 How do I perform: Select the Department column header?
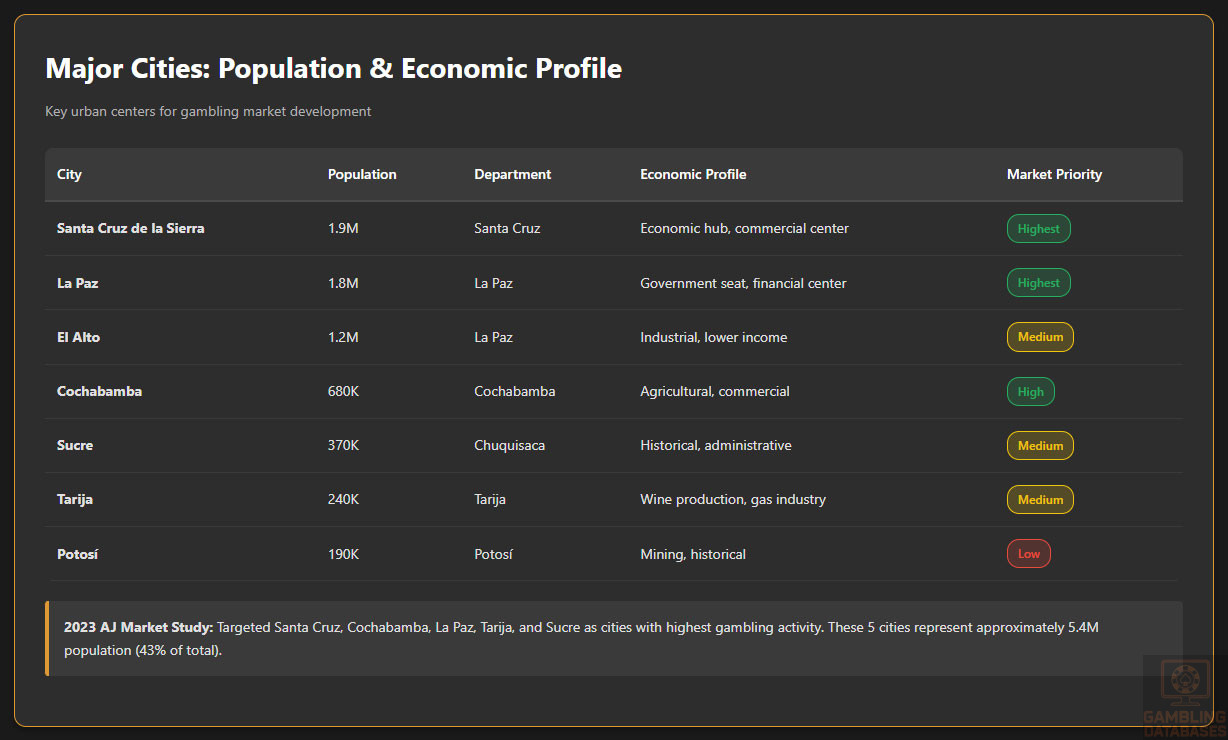click(512, 174)
